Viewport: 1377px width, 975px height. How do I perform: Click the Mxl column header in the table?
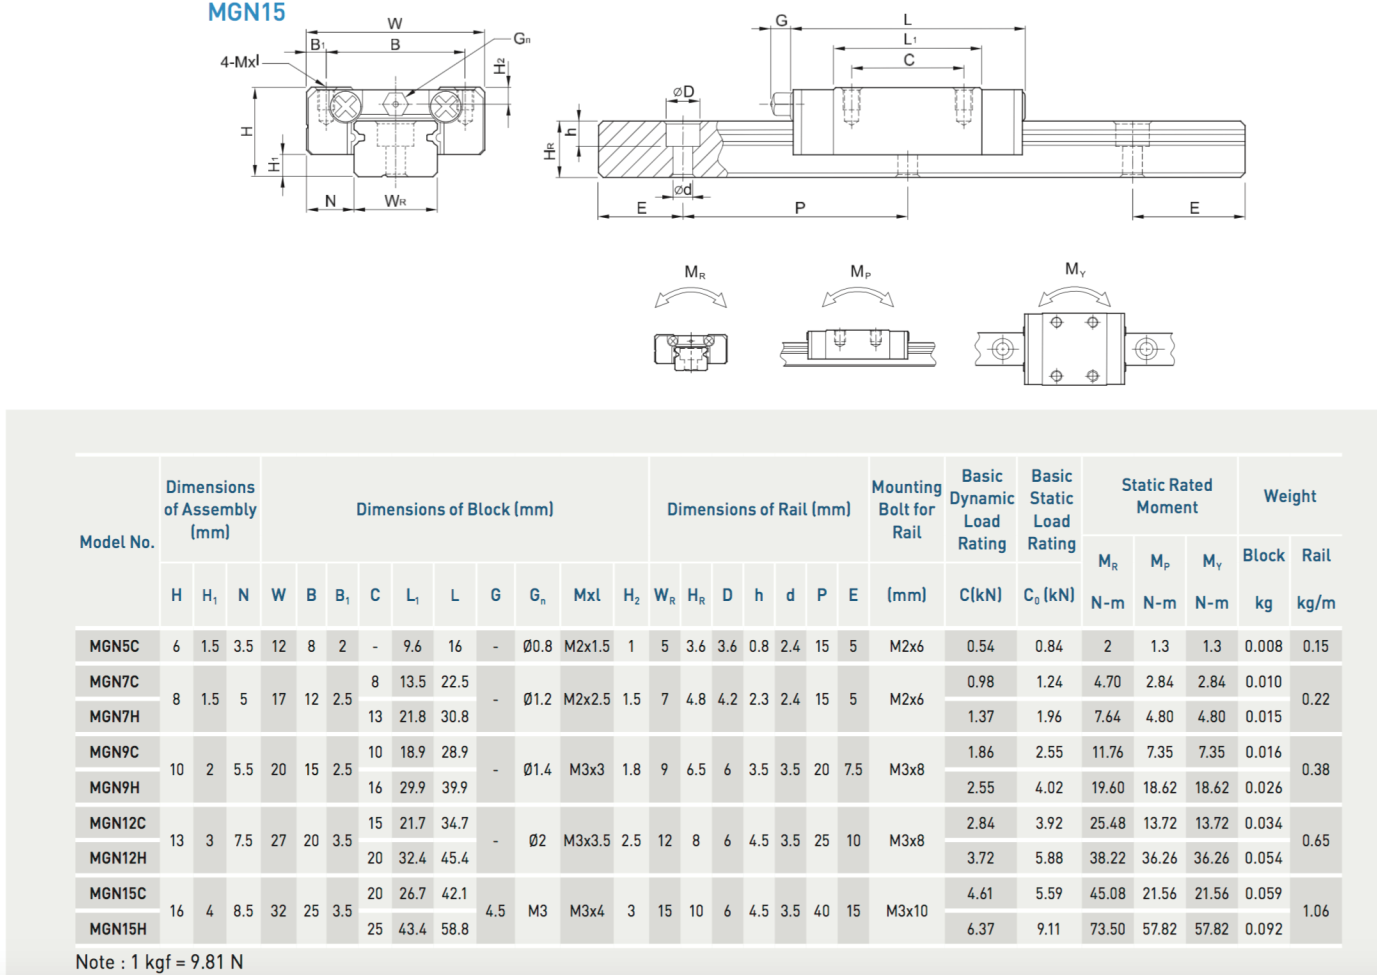click(587, 595)
